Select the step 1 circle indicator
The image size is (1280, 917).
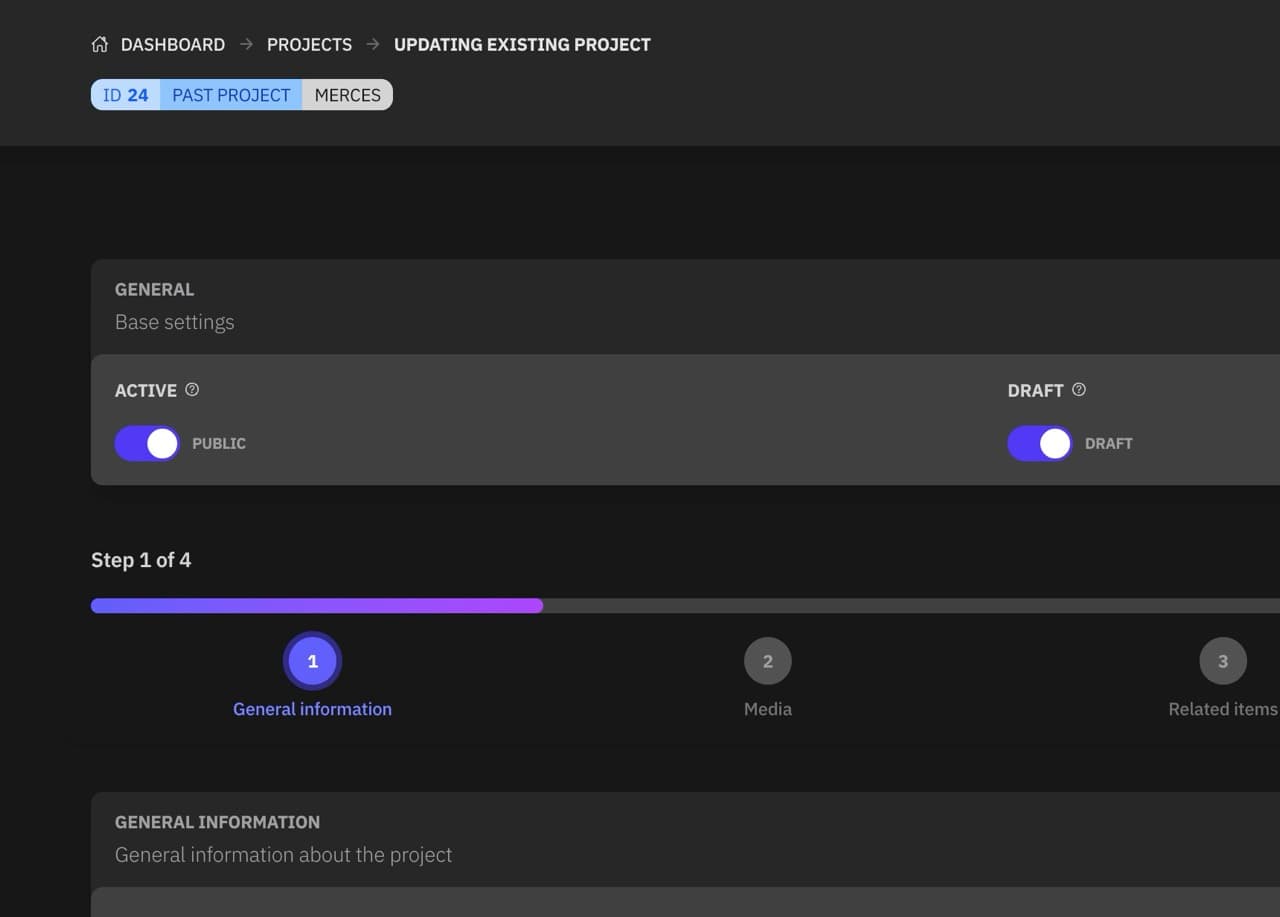click(x=312, y=661)
